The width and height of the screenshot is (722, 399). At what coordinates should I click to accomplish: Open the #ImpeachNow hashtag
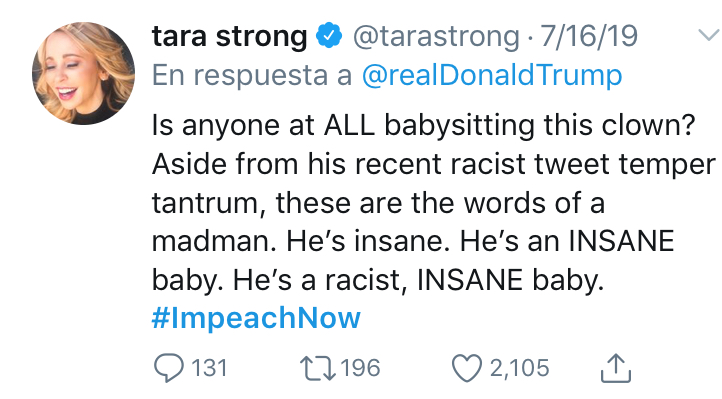pos(256,318)
